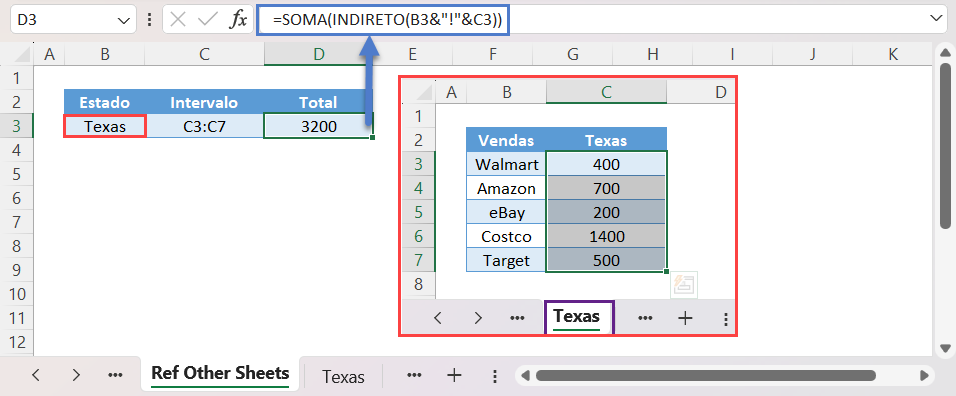This screenshot has height=396, width=956.
Task: Click the 1400 value in the inset picture
Action: pyautogui.click(x=606, y=236)
